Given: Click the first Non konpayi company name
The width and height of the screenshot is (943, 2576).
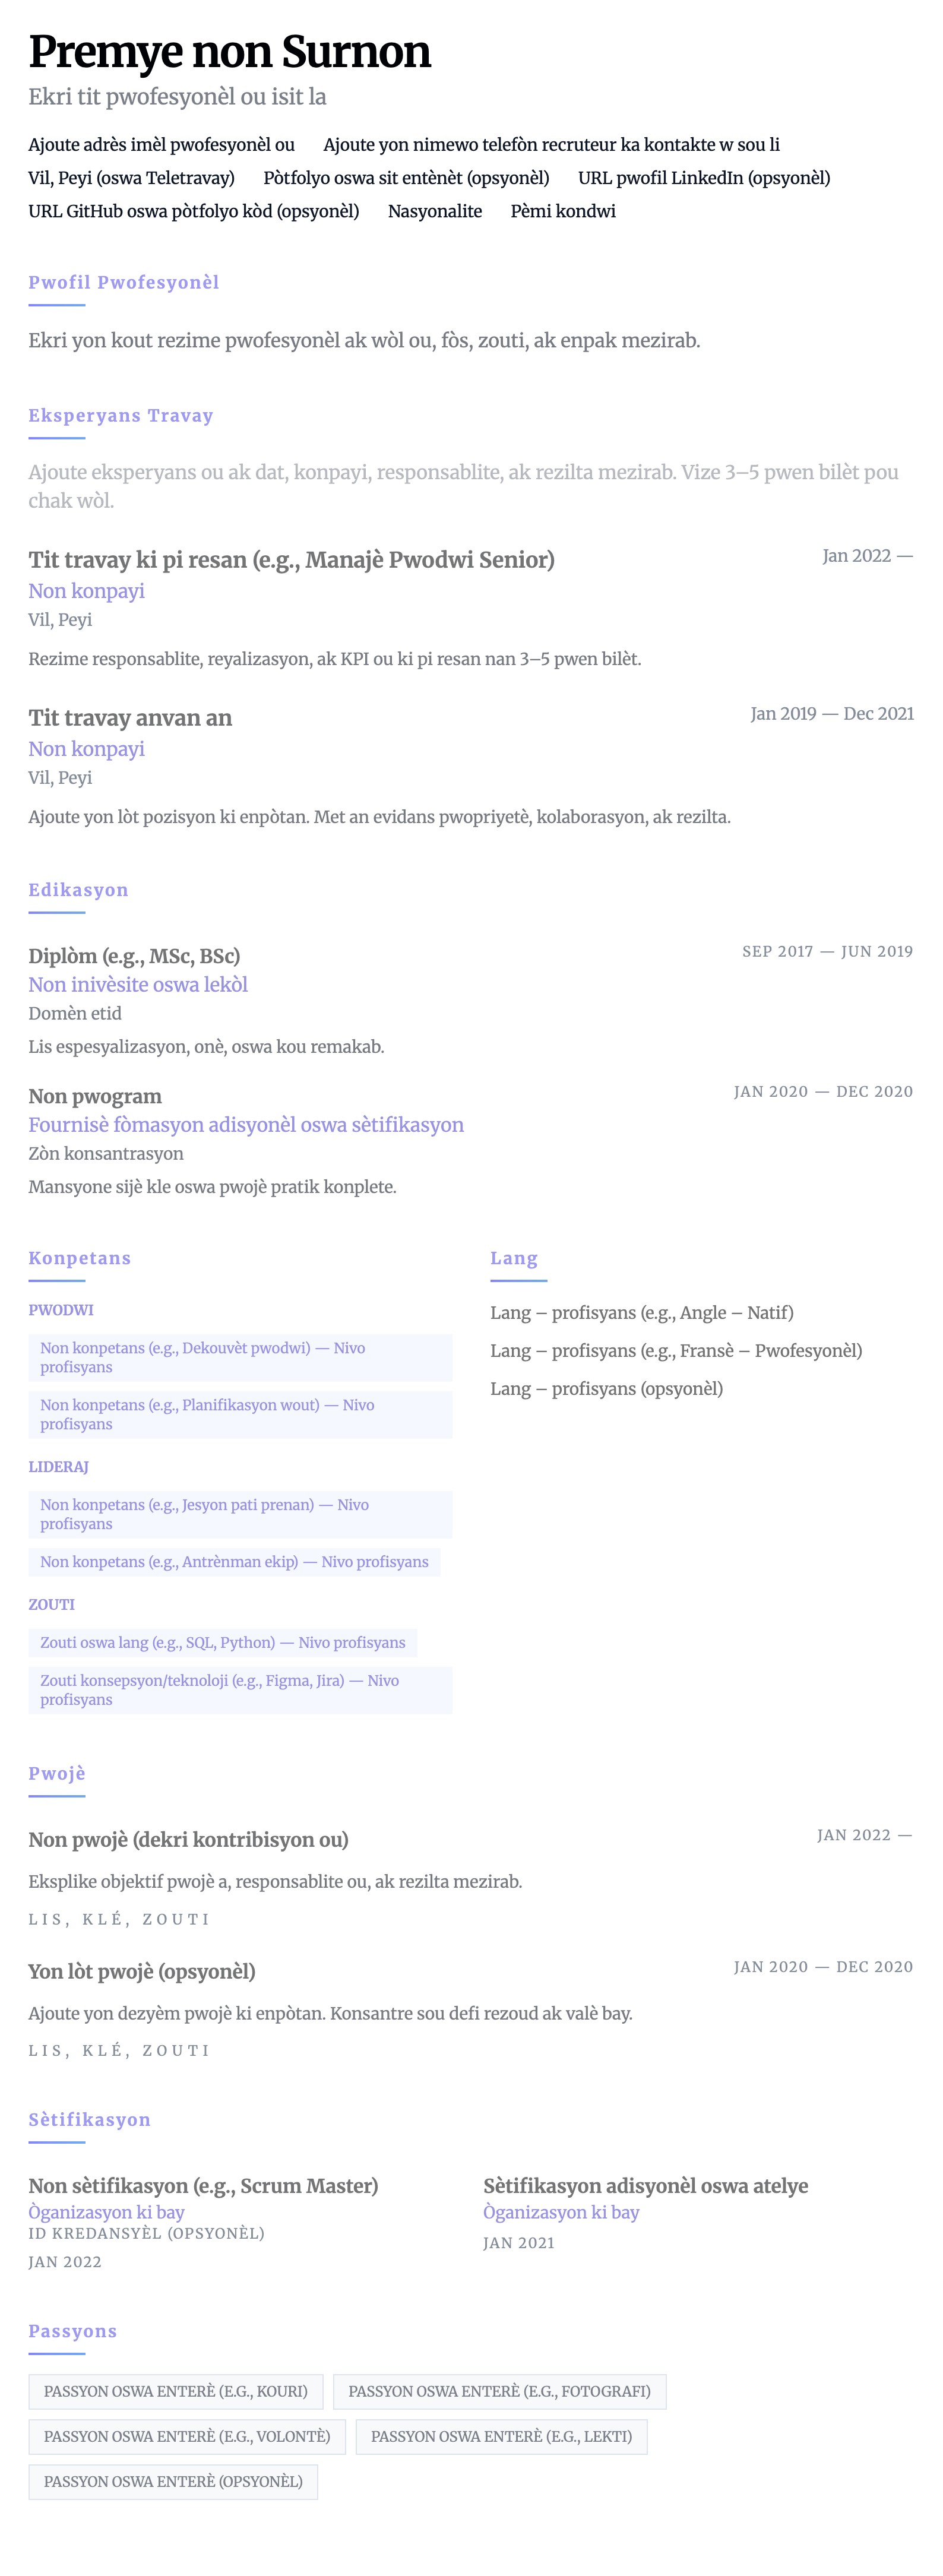Looking at the screenshot, I should coord(86,591).
